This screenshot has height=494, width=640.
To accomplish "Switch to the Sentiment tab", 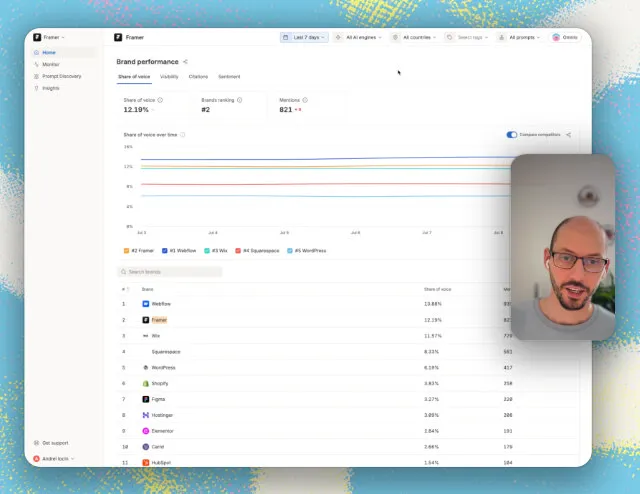I will point(229,76).
